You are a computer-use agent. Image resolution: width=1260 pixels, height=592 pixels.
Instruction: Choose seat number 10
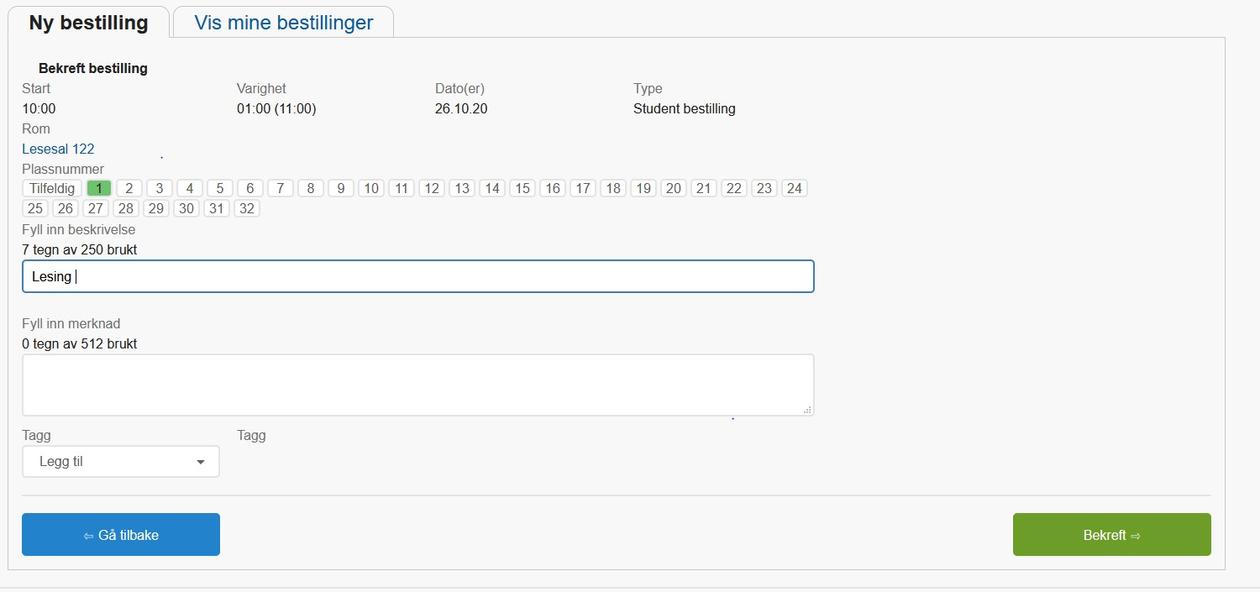(371, 188)
